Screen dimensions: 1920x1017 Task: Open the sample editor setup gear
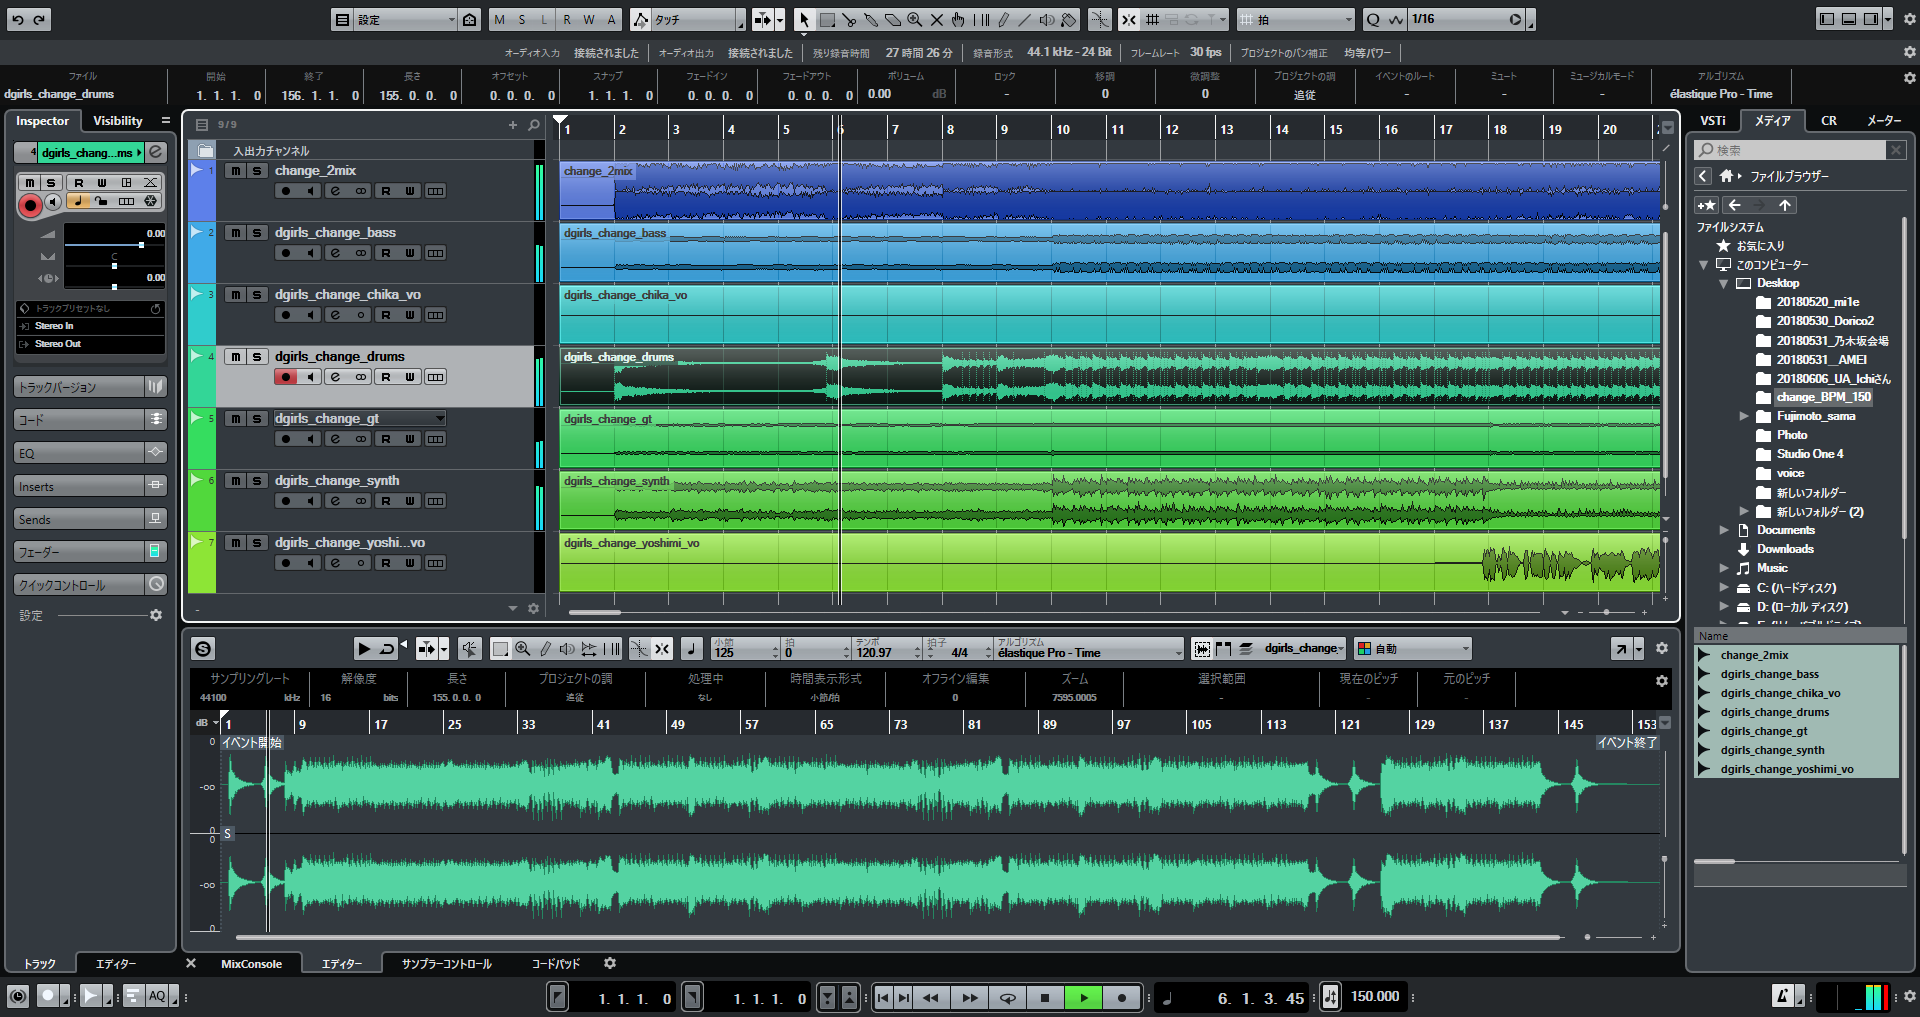coord(1662,648)
